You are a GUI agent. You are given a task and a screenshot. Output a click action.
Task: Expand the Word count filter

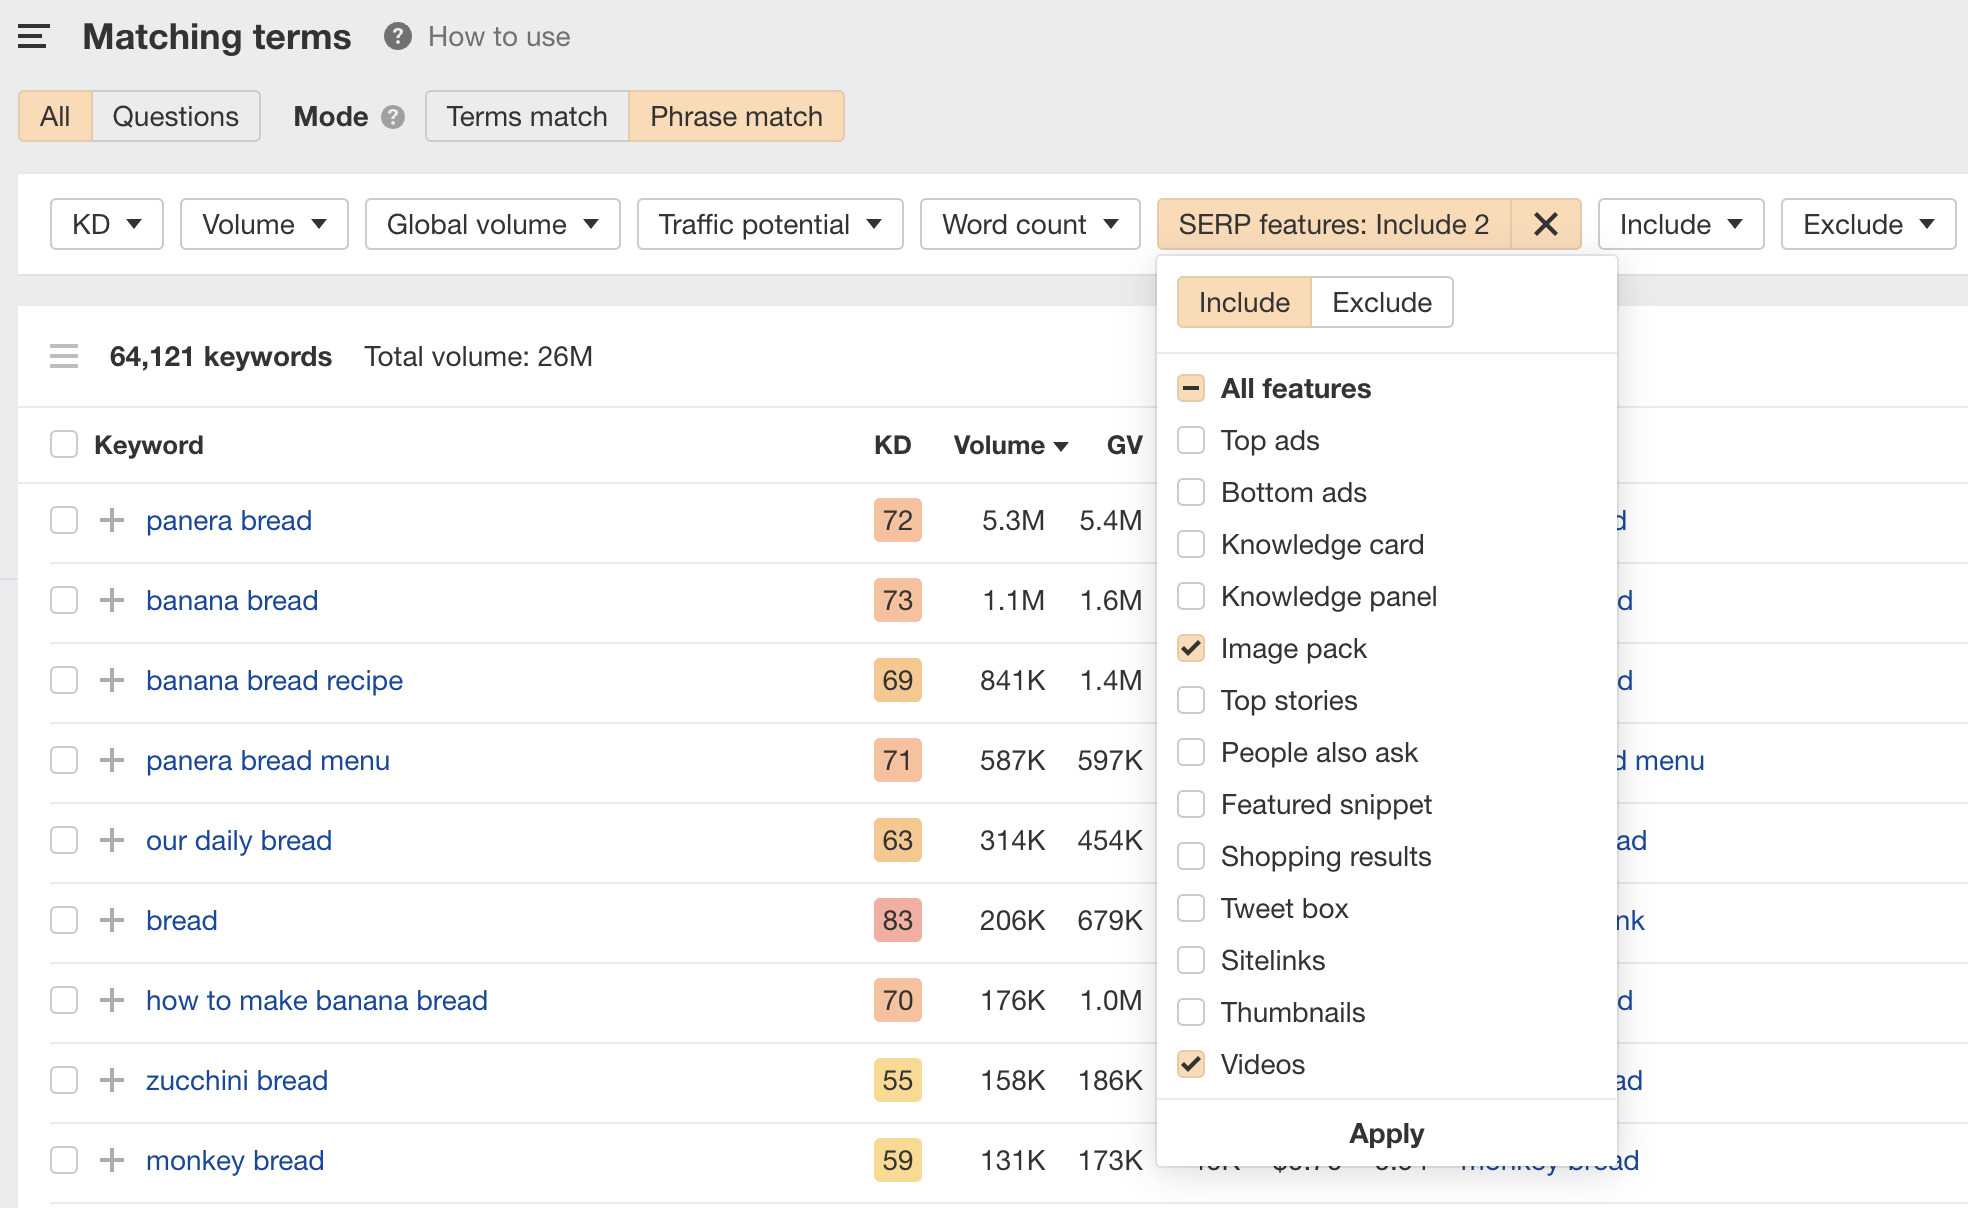point(1029,224)
